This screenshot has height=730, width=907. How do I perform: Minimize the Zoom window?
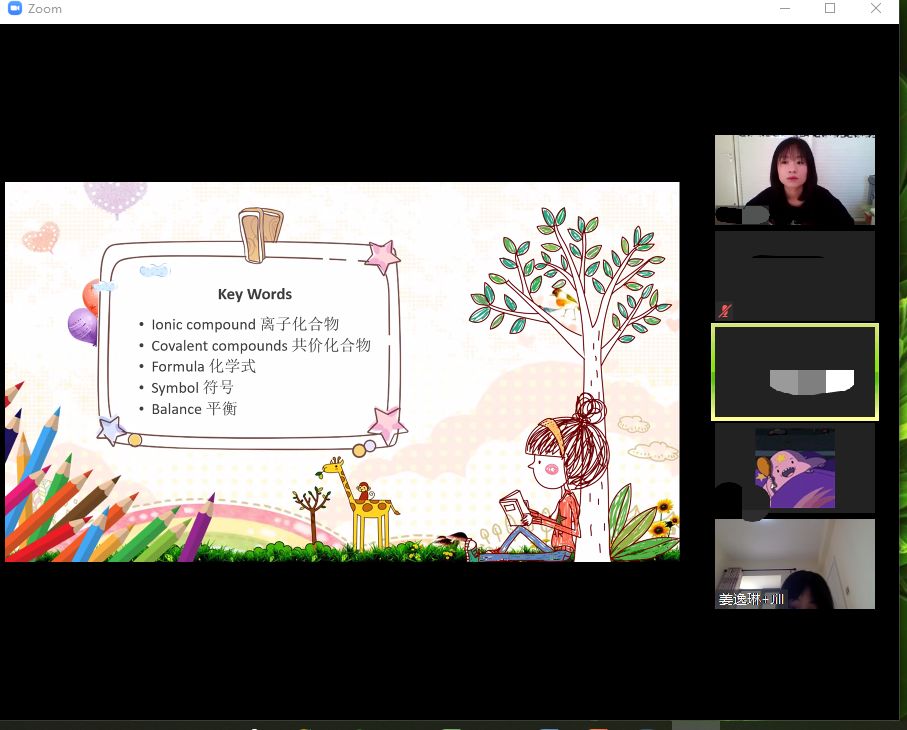coord(785,8)
